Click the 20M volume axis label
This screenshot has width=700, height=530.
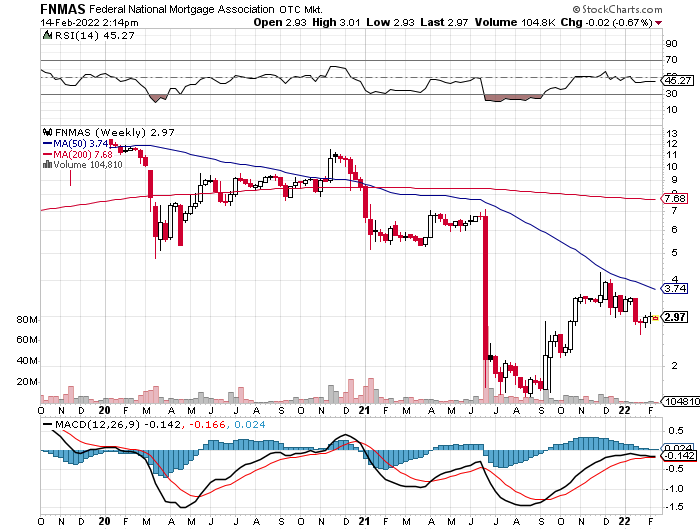27,382
